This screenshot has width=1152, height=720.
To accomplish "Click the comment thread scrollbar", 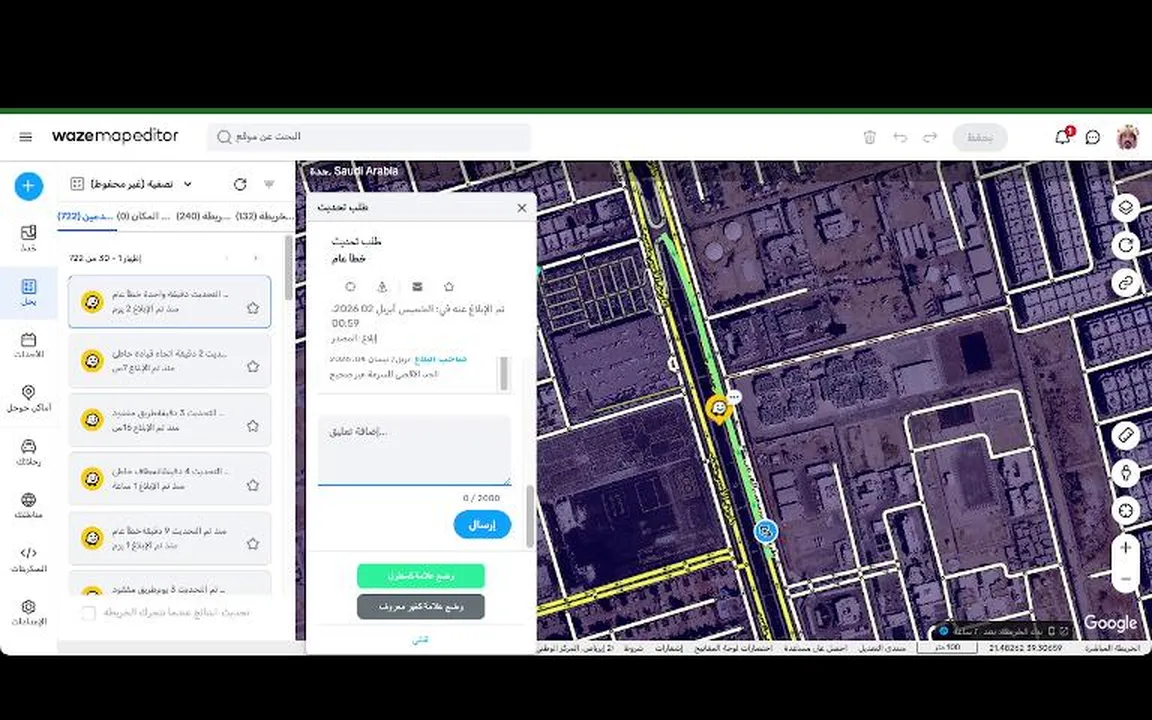I will coord(504,374).
